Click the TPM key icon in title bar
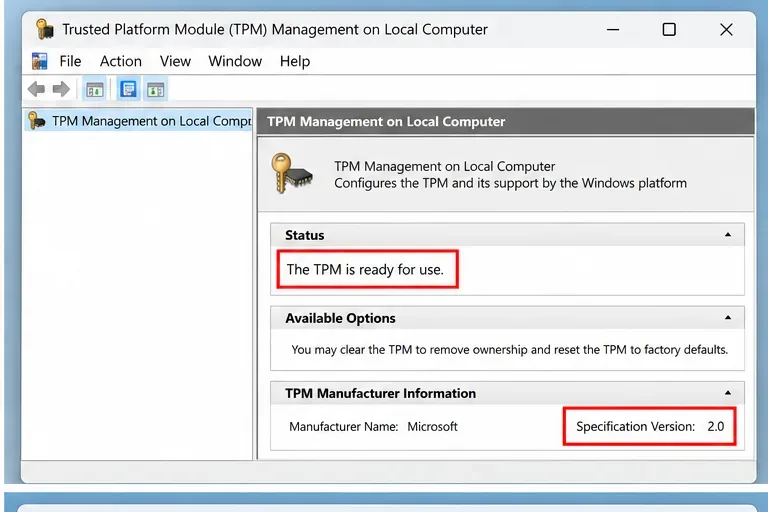The image size is (768, 512). pos(45,29)
